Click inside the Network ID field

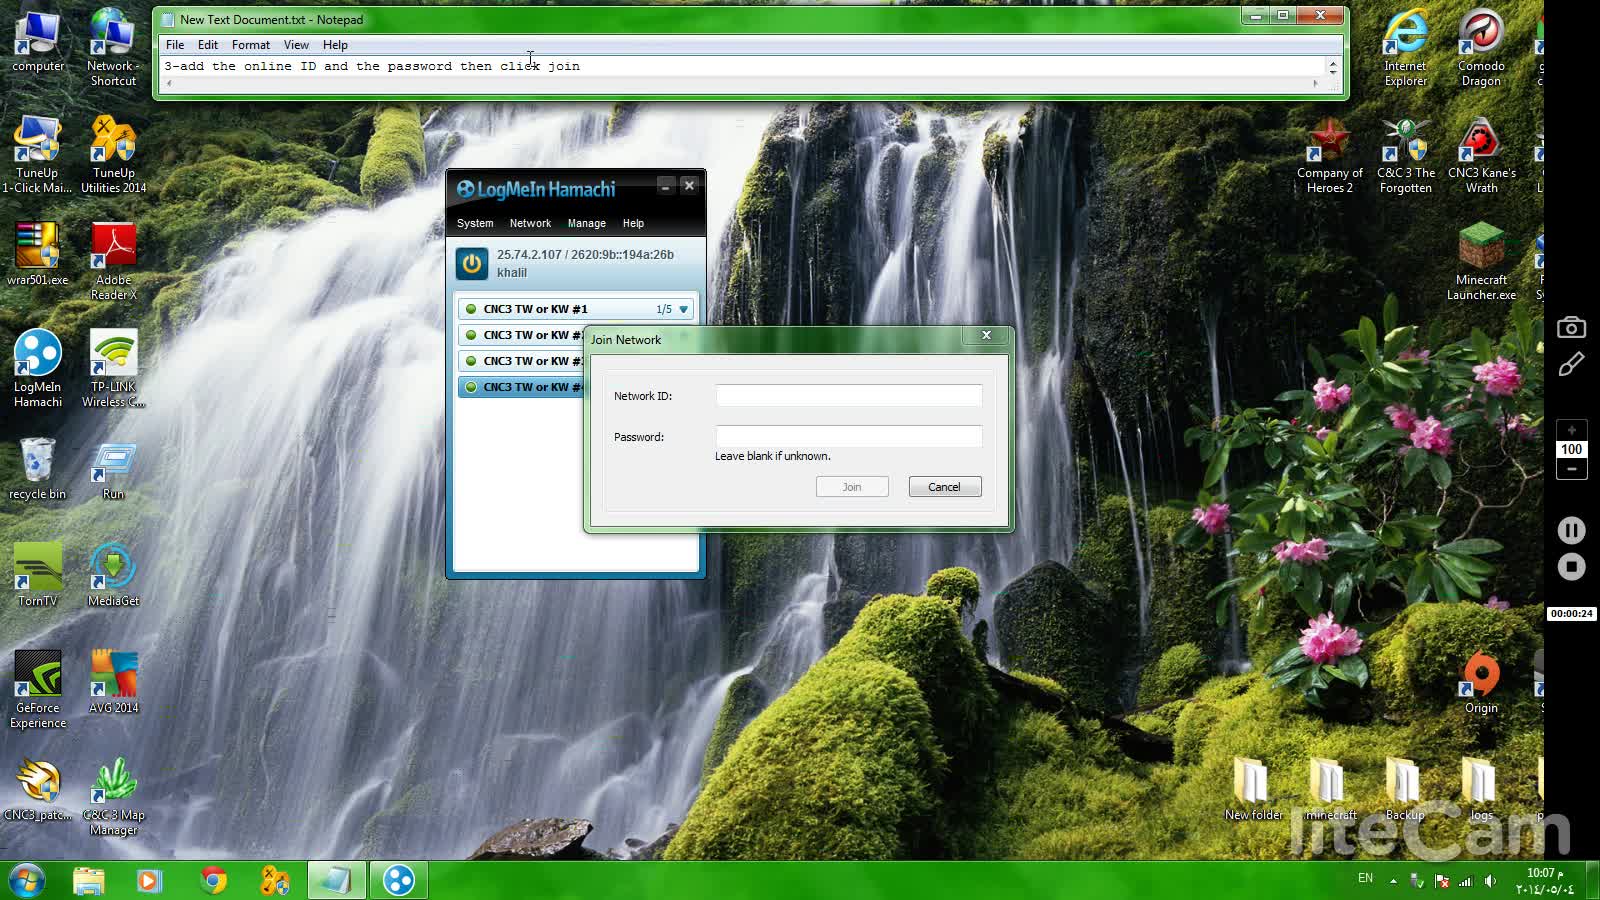[847, 396]
